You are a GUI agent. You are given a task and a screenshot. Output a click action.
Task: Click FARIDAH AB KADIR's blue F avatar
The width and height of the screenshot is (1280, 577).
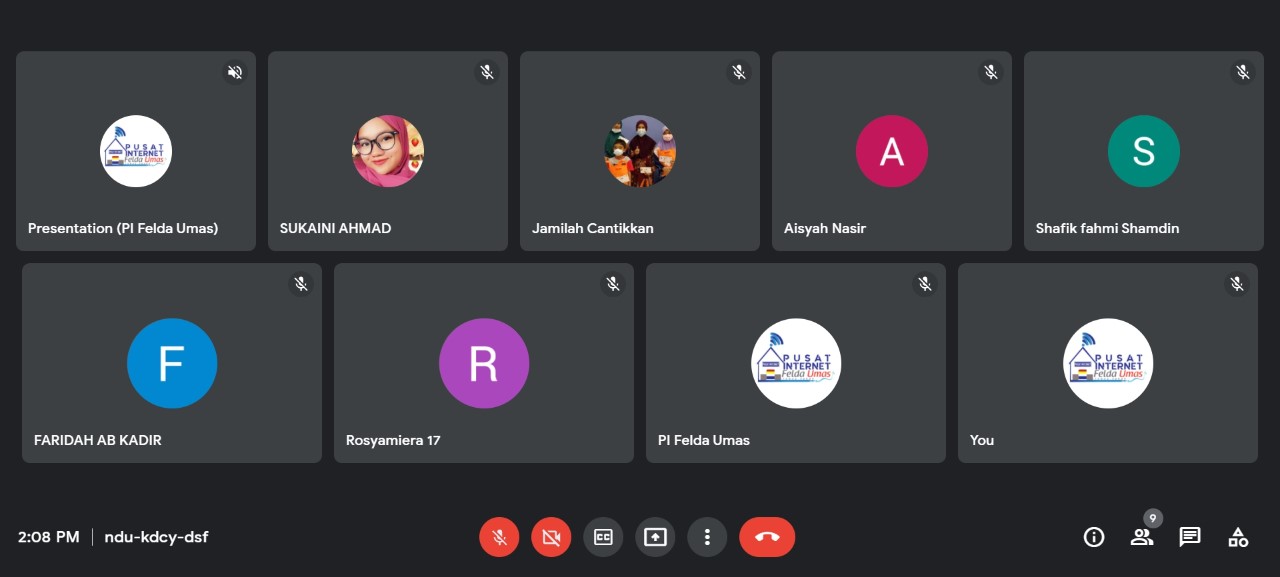tap(172, 363)
